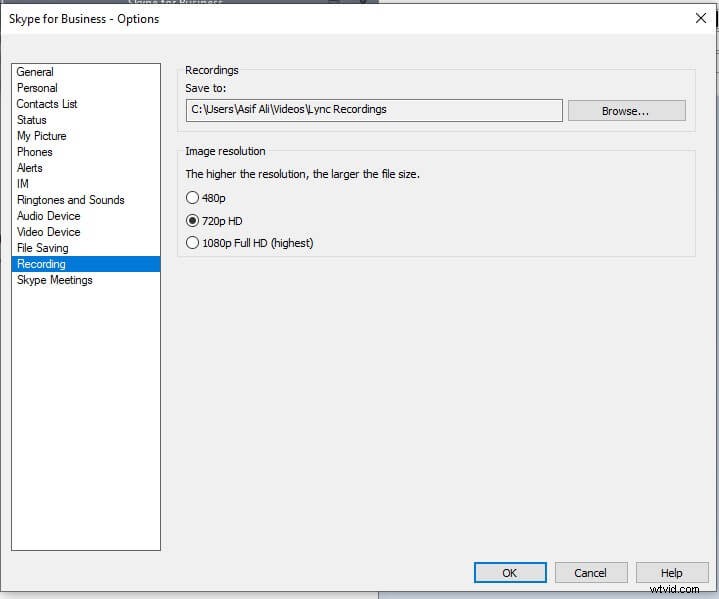Viewport: 719px width, 599px height.
Task: Cancel the Options dialog
Action: (591, 573)
